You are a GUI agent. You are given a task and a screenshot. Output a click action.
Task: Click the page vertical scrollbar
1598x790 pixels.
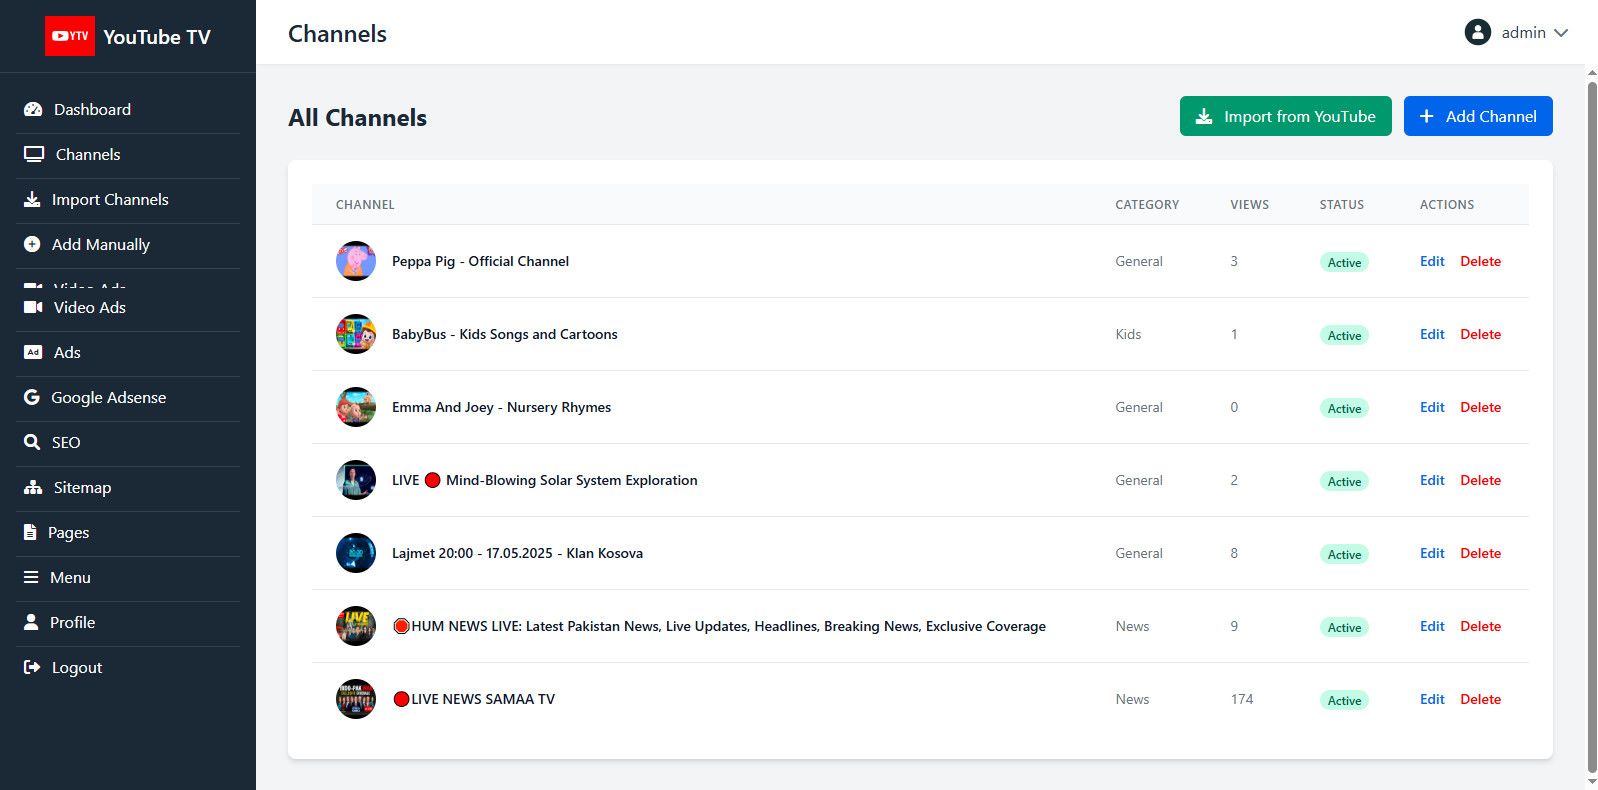1592,400
